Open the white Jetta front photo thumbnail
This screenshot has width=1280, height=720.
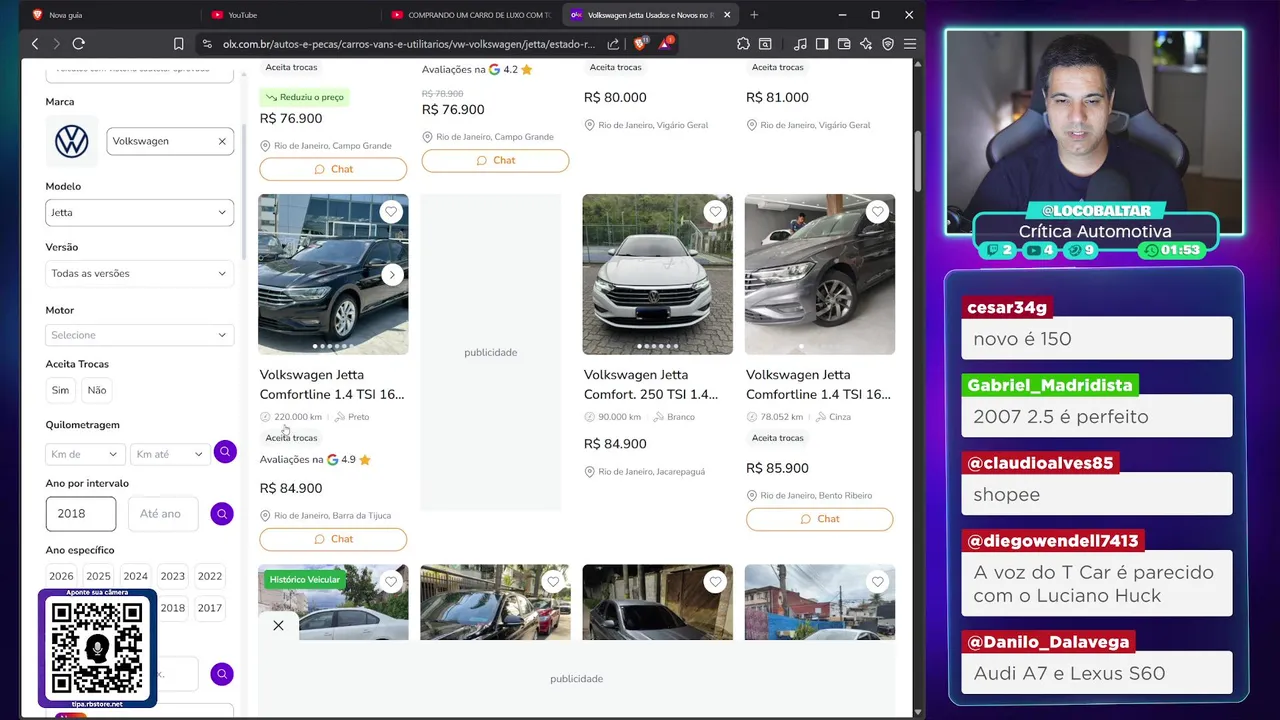pos(657,274)
